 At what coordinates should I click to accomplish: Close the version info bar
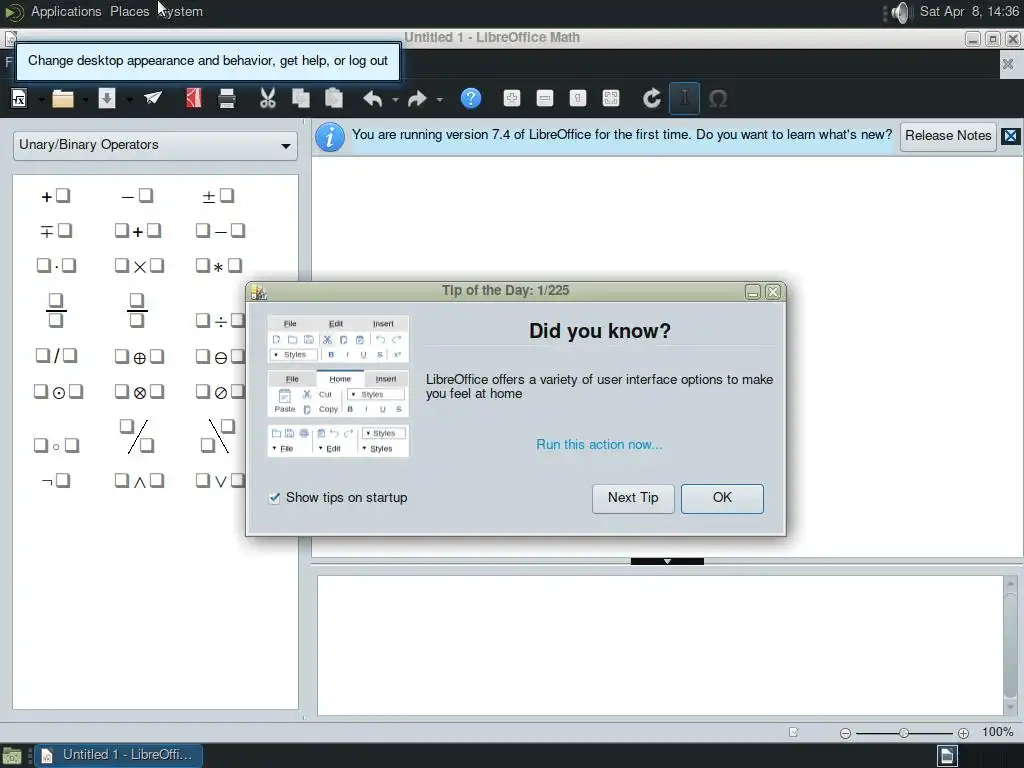click(x=1010, y=136)
